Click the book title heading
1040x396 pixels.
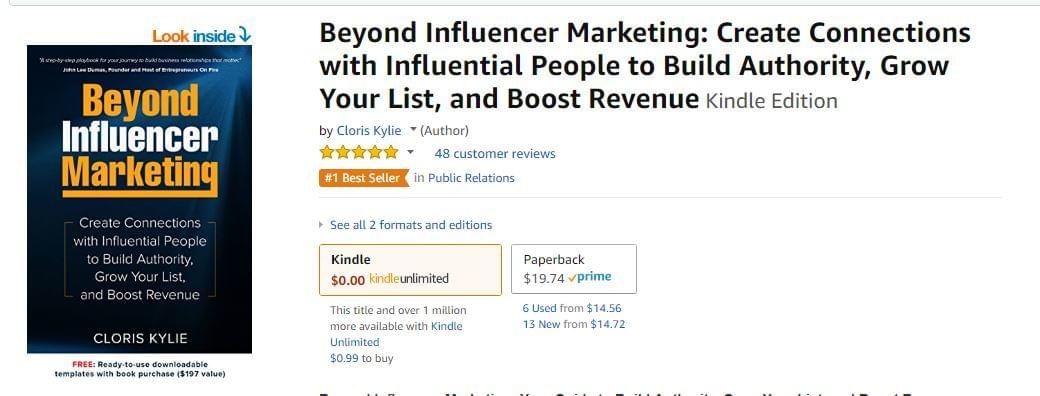645,66
